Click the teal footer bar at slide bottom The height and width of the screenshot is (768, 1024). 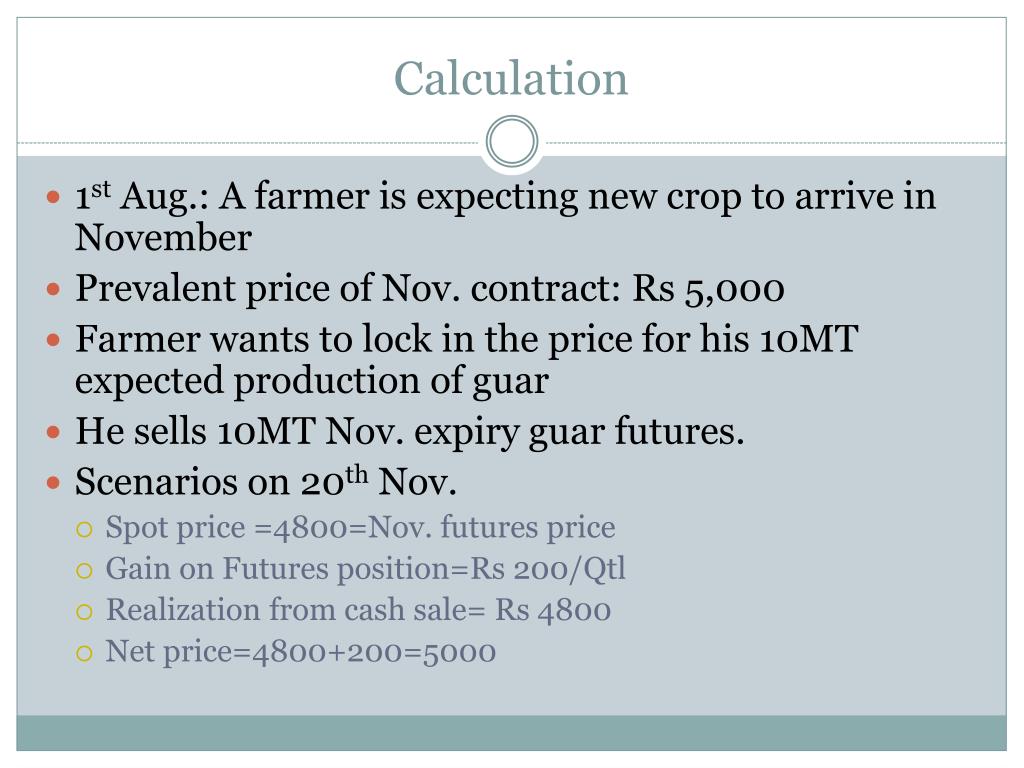tap(511, 733)
